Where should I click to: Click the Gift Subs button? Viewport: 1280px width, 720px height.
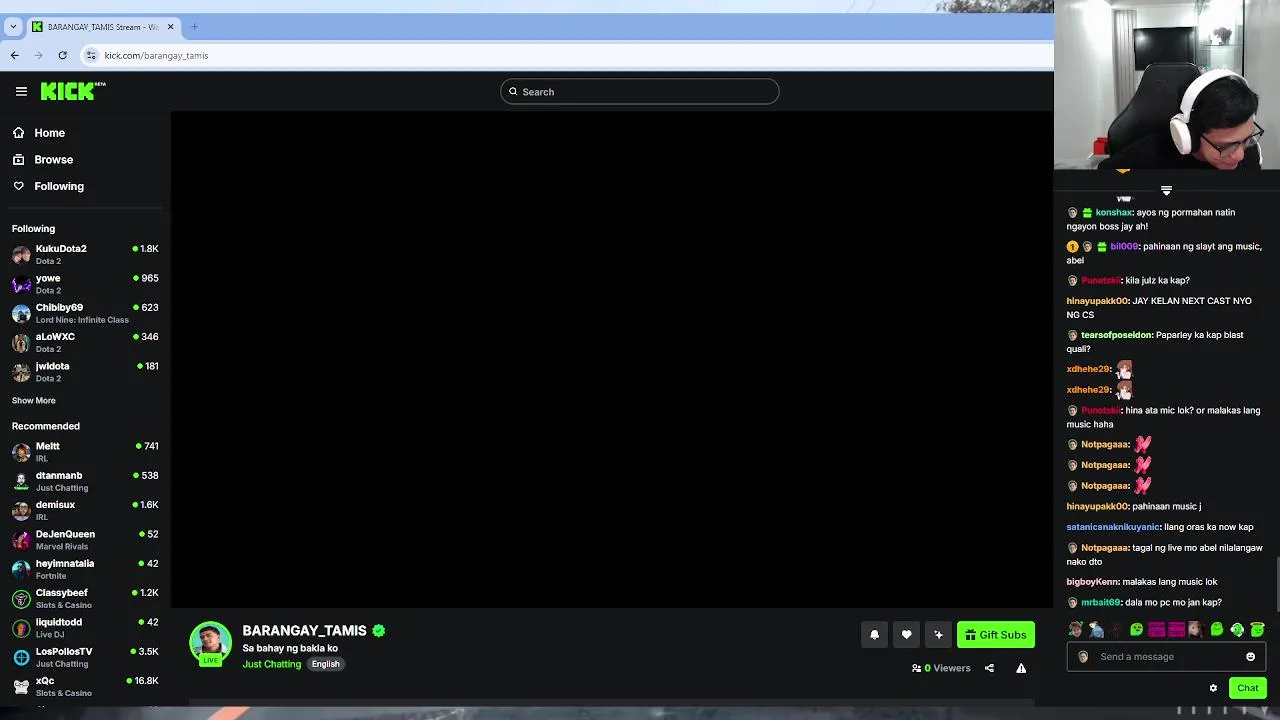pos(996,635)
